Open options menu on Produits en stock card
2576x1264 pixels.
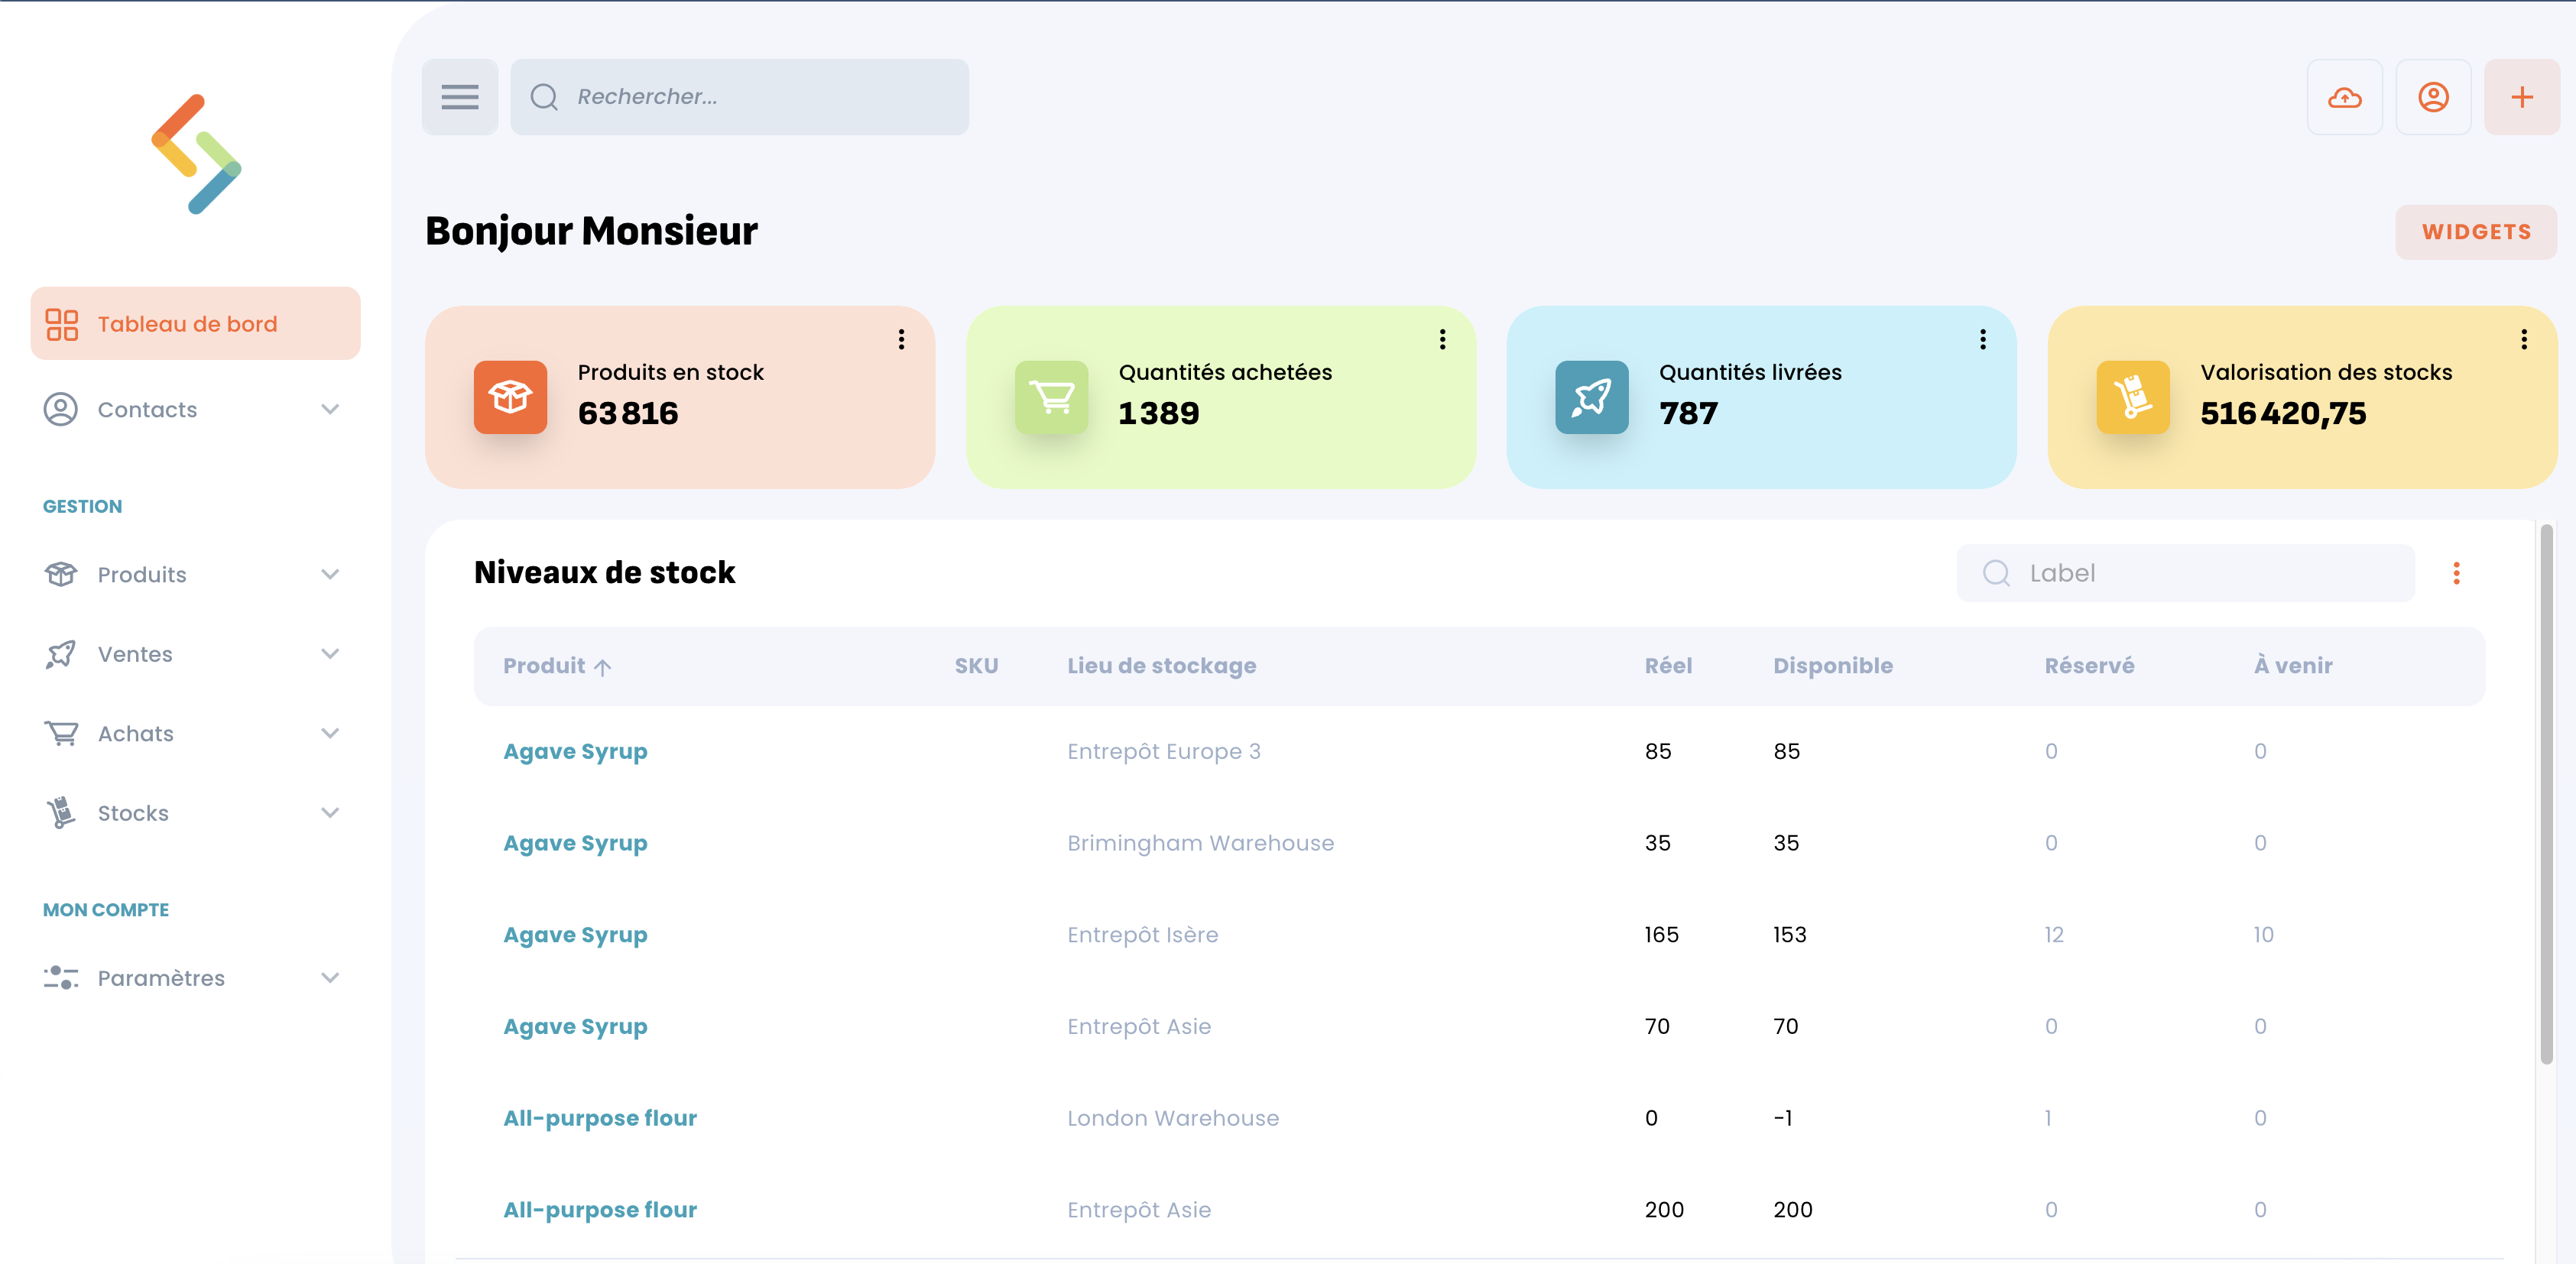pos(902,340)
